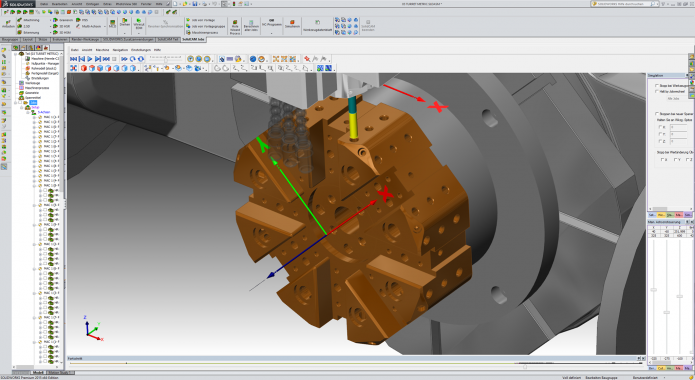
Task: Click the loop refresh simulation icon
Action: [133, 59]
